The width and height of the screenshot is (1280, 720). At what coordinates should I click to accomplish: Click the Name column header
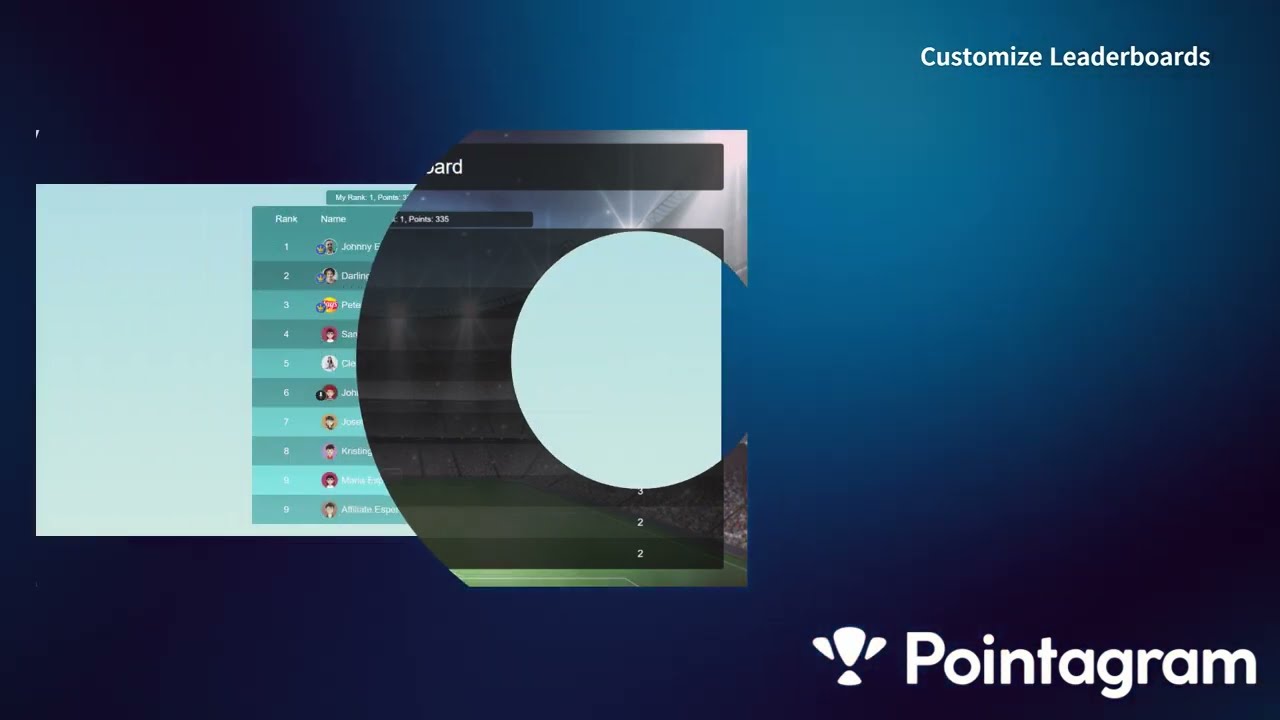pos(333,219)
